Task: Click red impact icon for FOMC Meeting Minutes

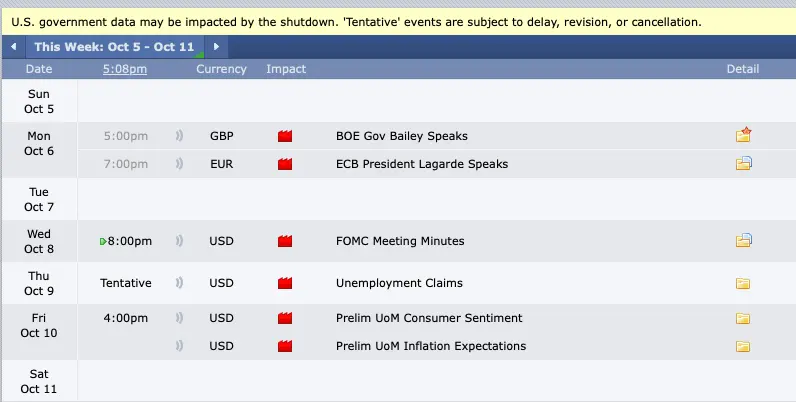Action: [285, 241]
